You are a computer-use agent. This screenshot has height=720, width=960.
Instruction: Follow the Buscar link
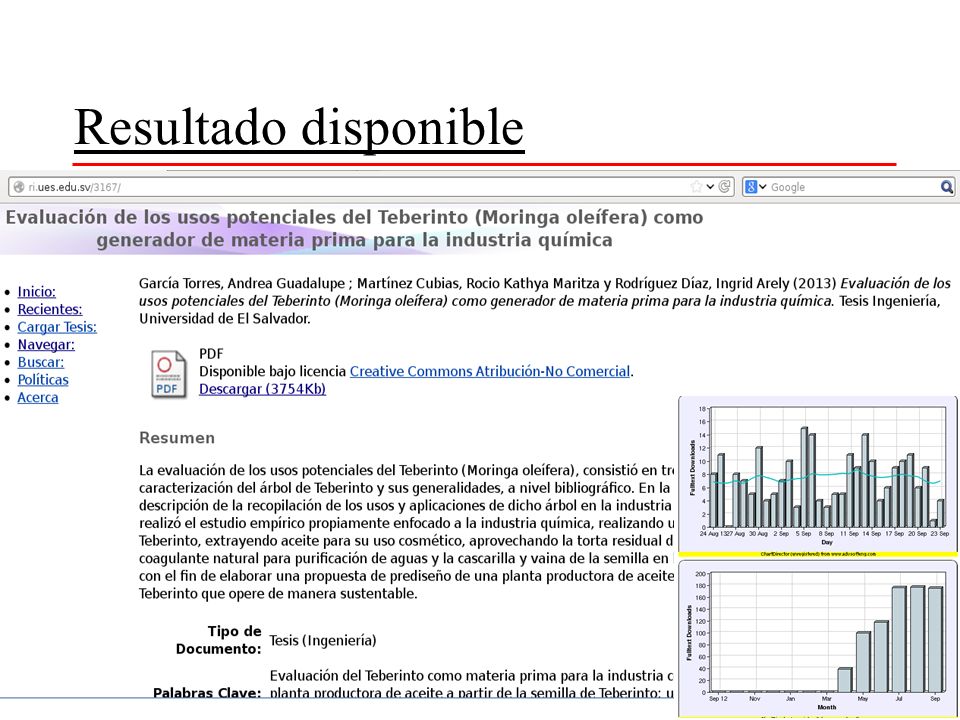[40, 362]
